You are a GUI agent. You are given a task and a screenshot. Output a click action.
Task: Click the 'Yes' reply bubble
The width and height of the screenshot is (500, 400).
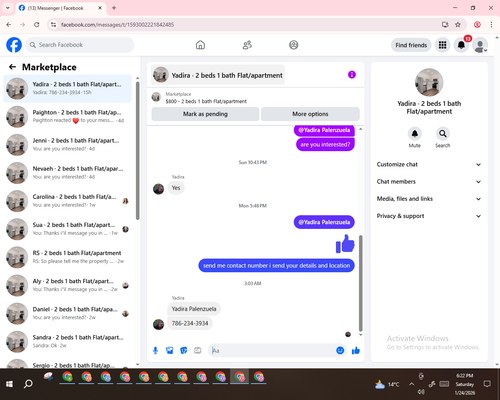point(176,188)
